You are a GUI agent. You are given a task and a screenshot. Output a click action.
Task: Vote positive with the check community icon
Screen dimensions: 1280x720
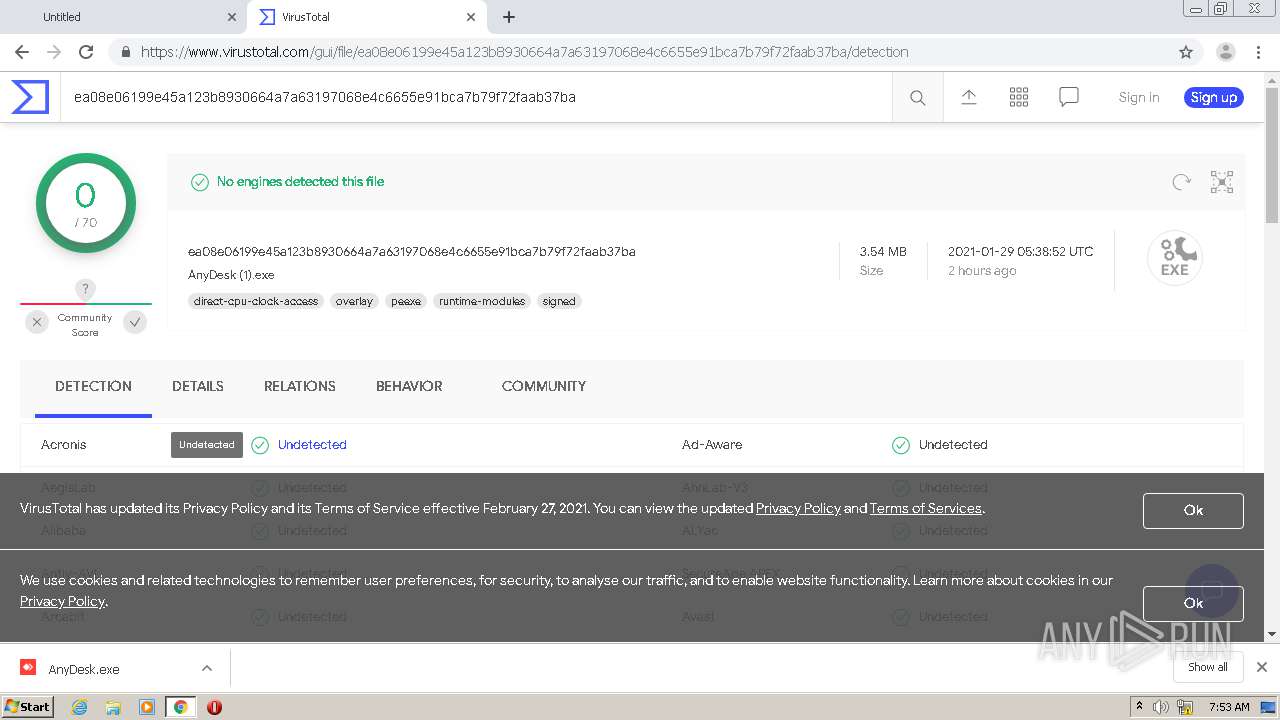tap(135, 322)
